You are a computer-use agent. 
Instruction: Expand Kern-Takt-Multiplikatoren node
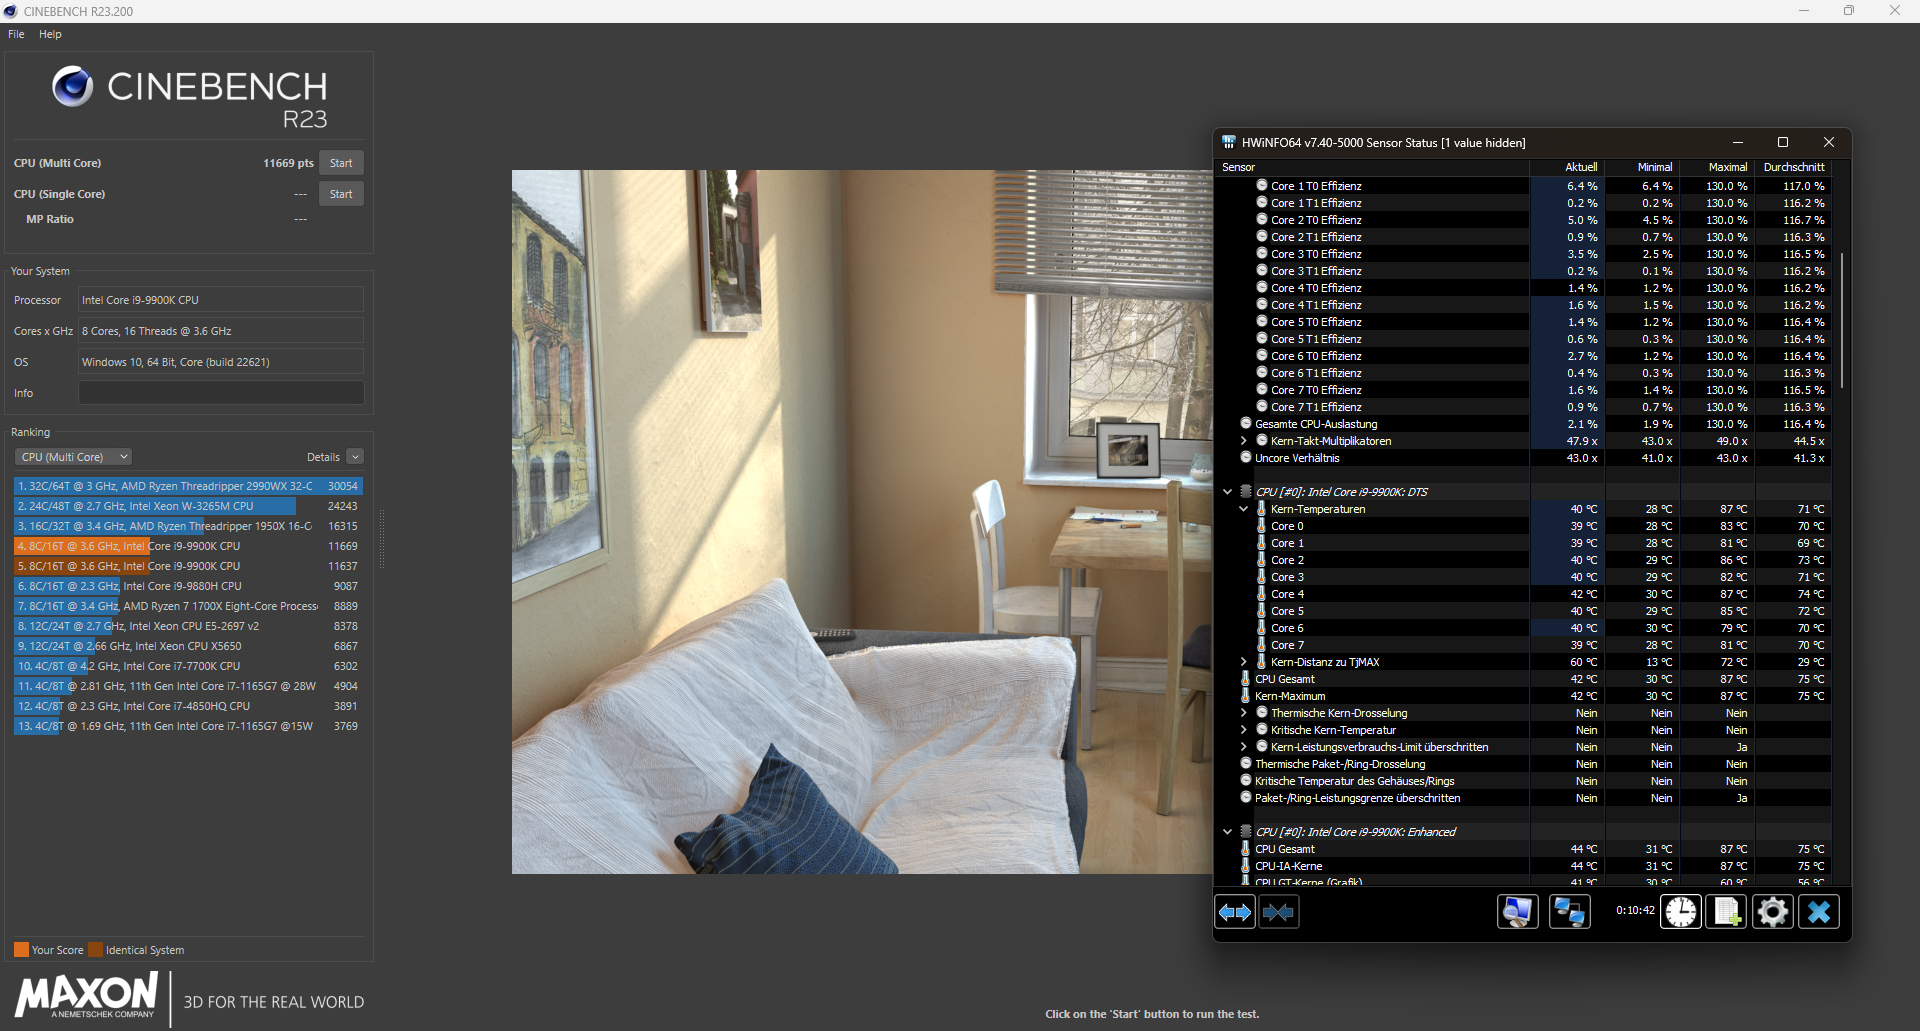[x=1243, y=440]
